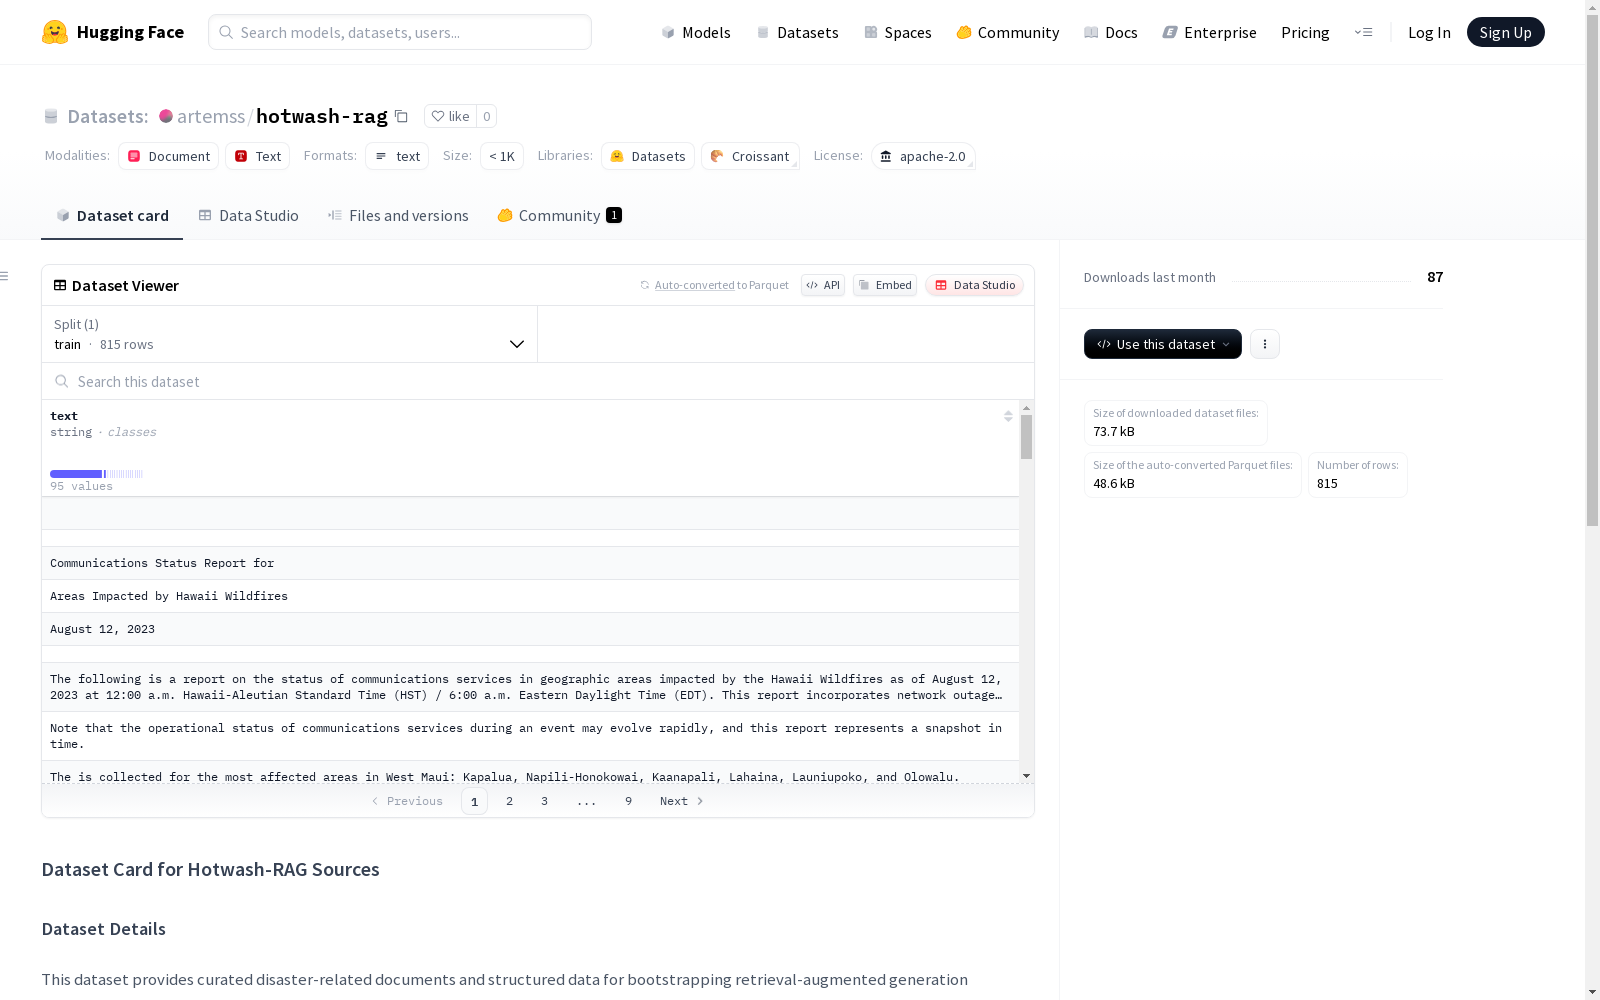Open Data Studio from the viewer header
The height and width of the screenshot is (1000, 1600).
(x=975, y=285)
